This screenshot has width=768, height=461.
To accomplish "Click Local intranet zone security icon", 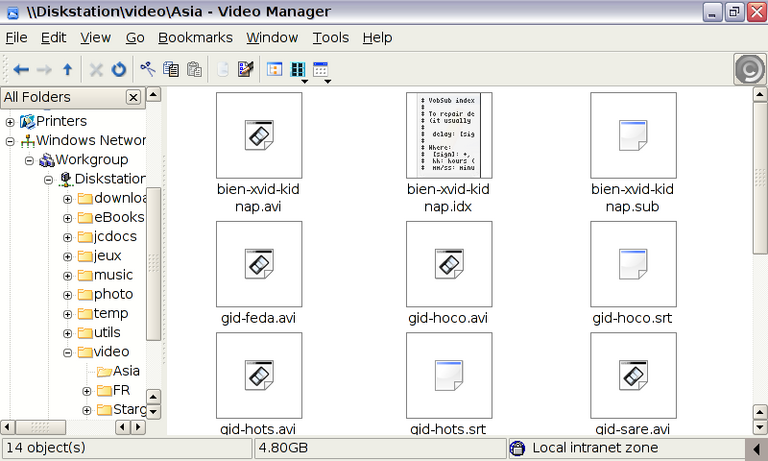I will tap(517, 448).
